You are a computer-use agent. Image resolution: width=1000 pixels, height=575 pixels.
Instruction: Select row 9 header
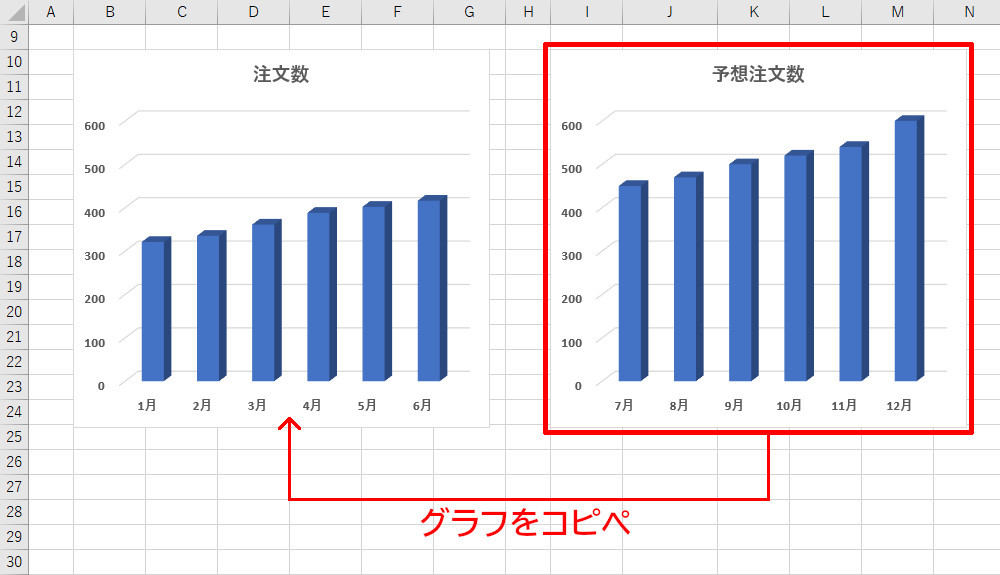[x=14, y=37]
